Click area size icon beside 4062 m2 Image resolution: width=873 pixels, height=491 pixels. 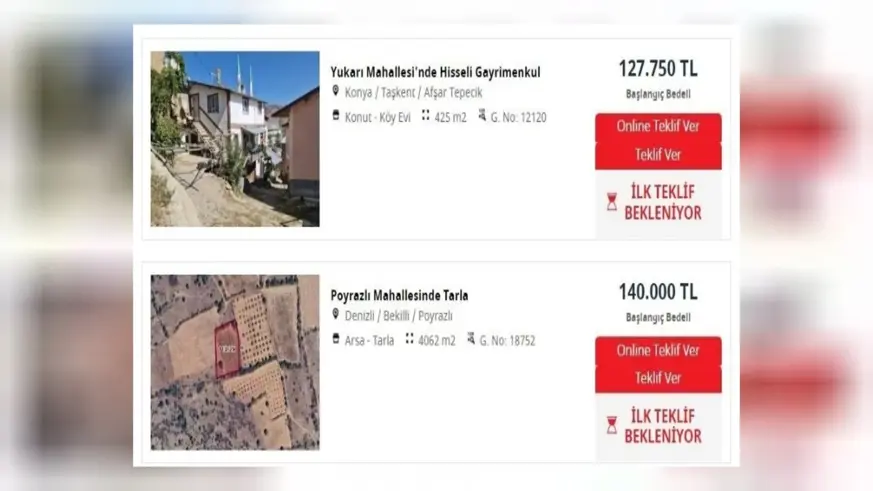click(409, 338)
